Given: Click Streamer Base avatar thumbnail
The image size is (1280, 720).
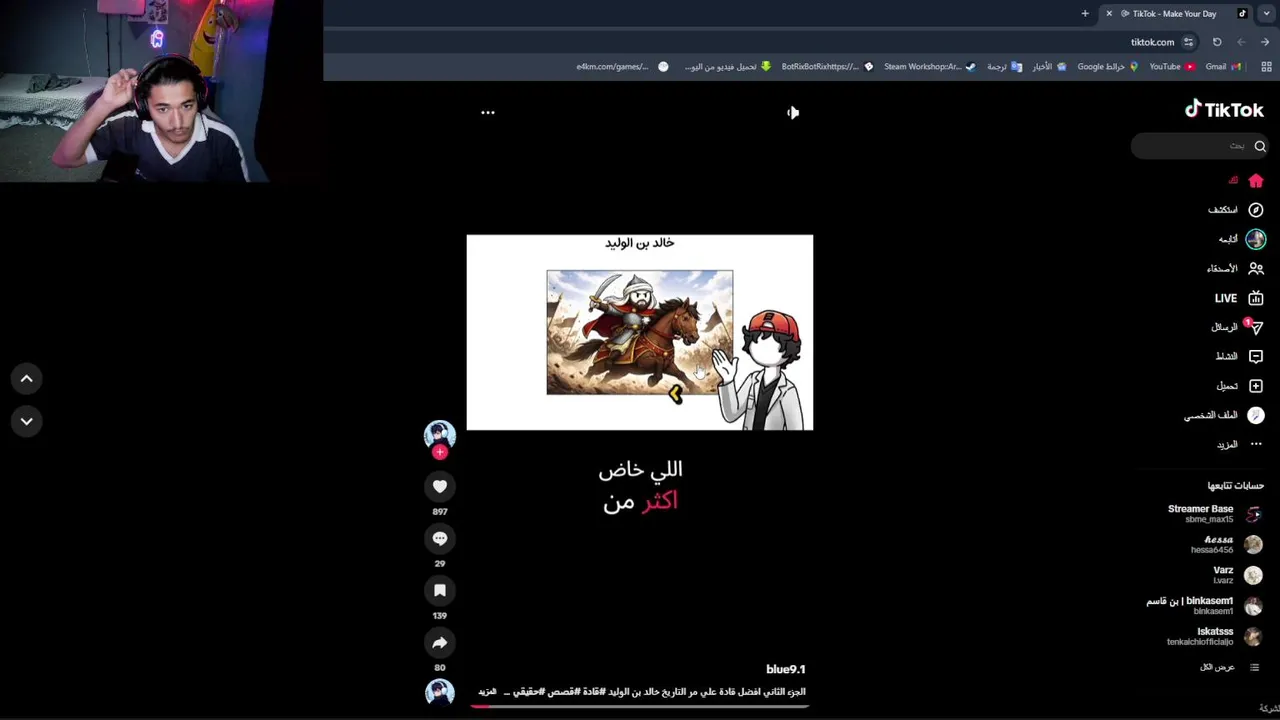Looking at the screenshot, I should coord(1253,514).
